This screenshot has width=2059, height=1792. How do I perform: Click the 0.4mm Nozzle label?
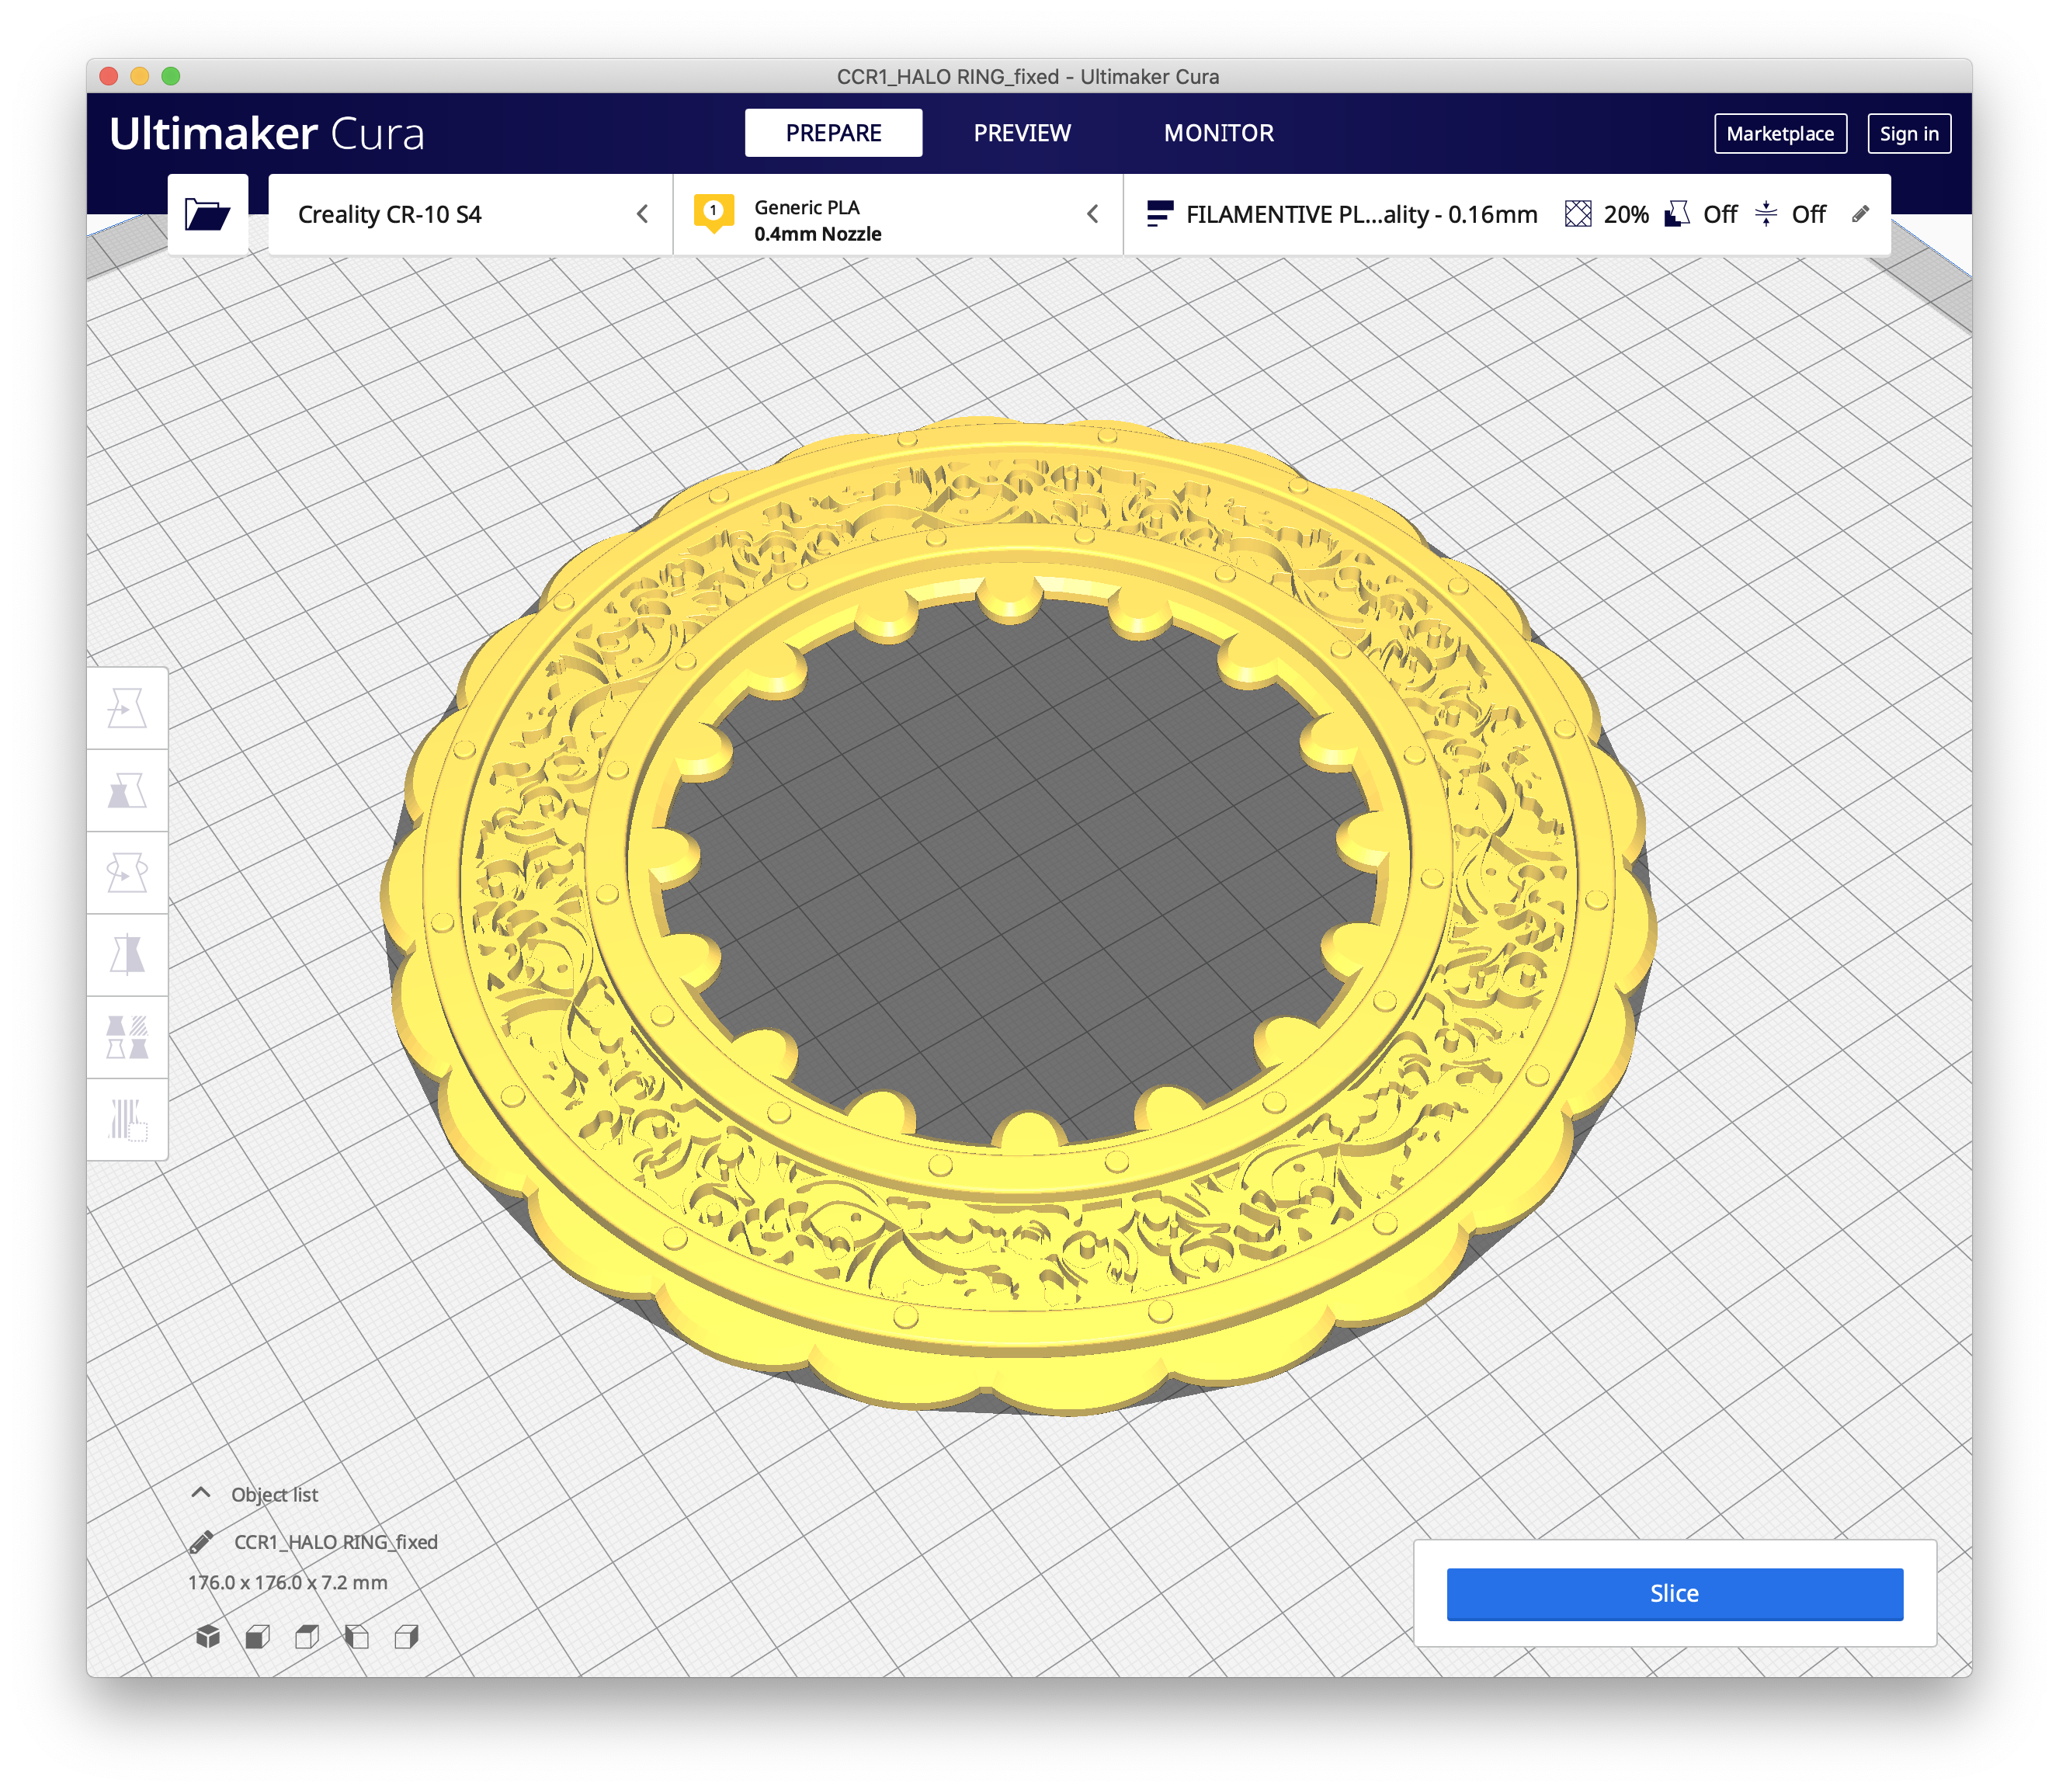(x=817, y=234)
